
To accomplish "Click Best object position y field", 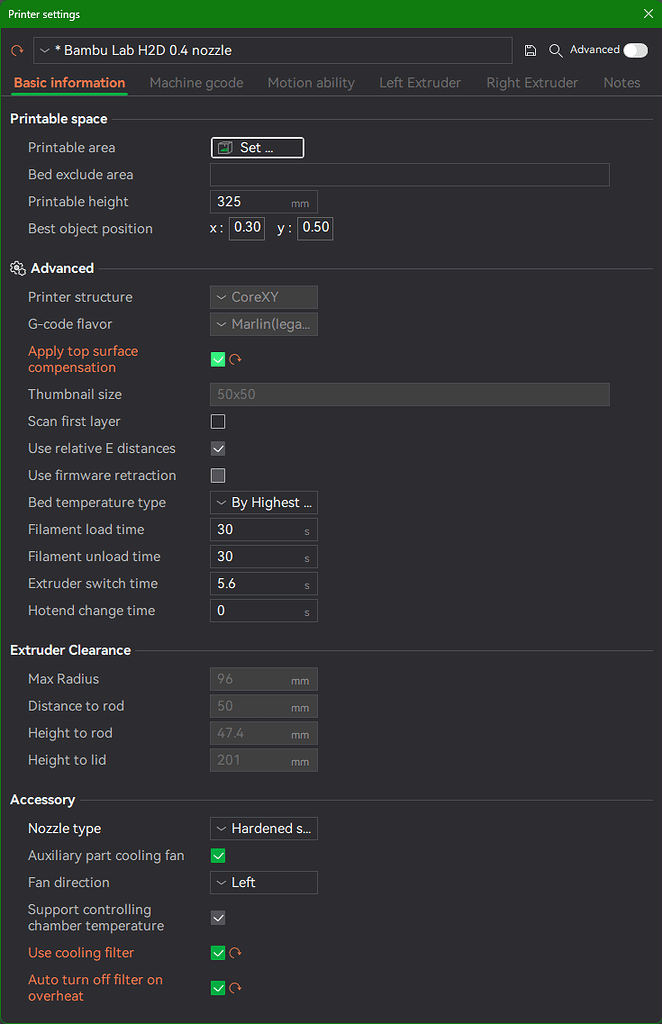I will click(x=315, y=228).
